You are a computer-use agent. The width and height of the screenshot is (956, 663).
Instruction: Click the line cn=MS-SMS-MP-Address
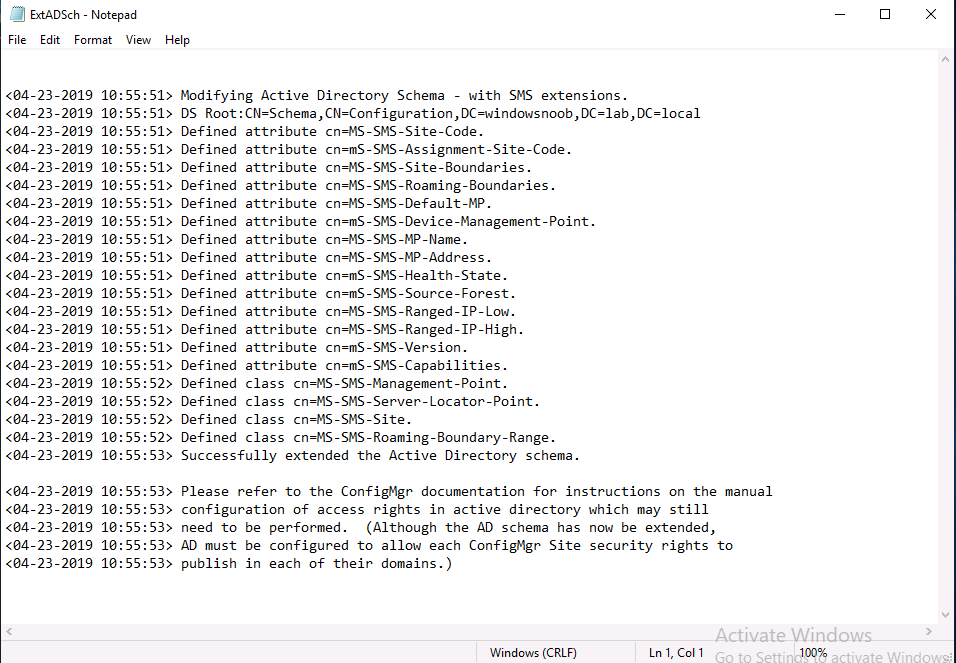pyautogui.click(x=249, y=257)
